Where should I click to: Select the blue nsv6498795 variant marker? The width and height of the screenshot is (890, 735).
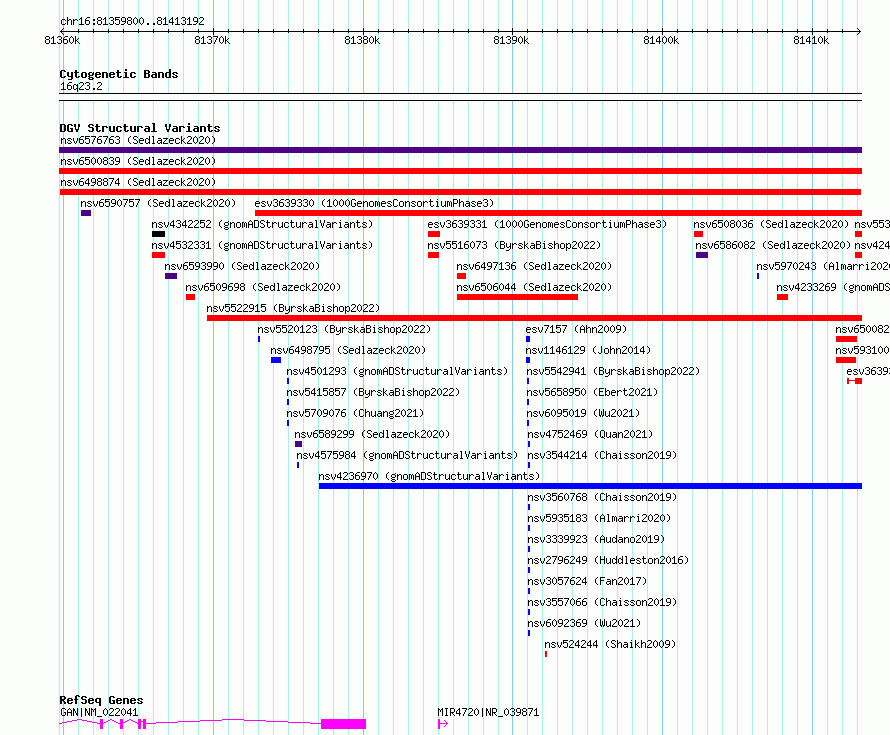pyautogui.click(x=276, y=360)
